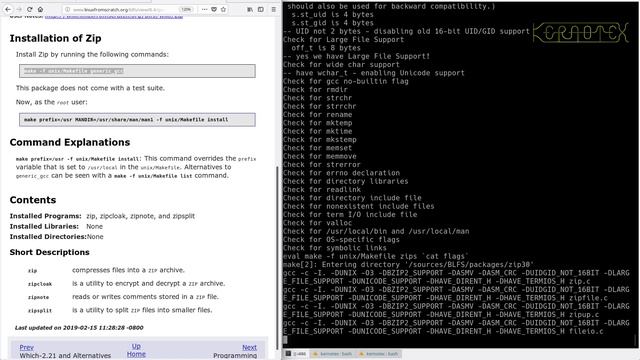Open the Prev page link
Image resolution: width=640 pixels, height=360 pixels.
point(27,347)
